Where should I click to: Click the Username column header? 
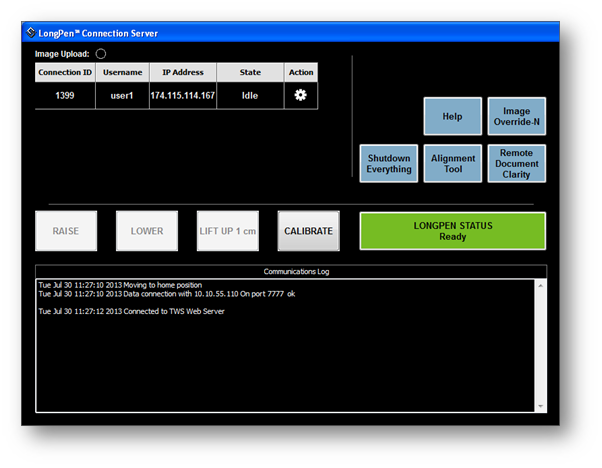[x=122, y=72]
